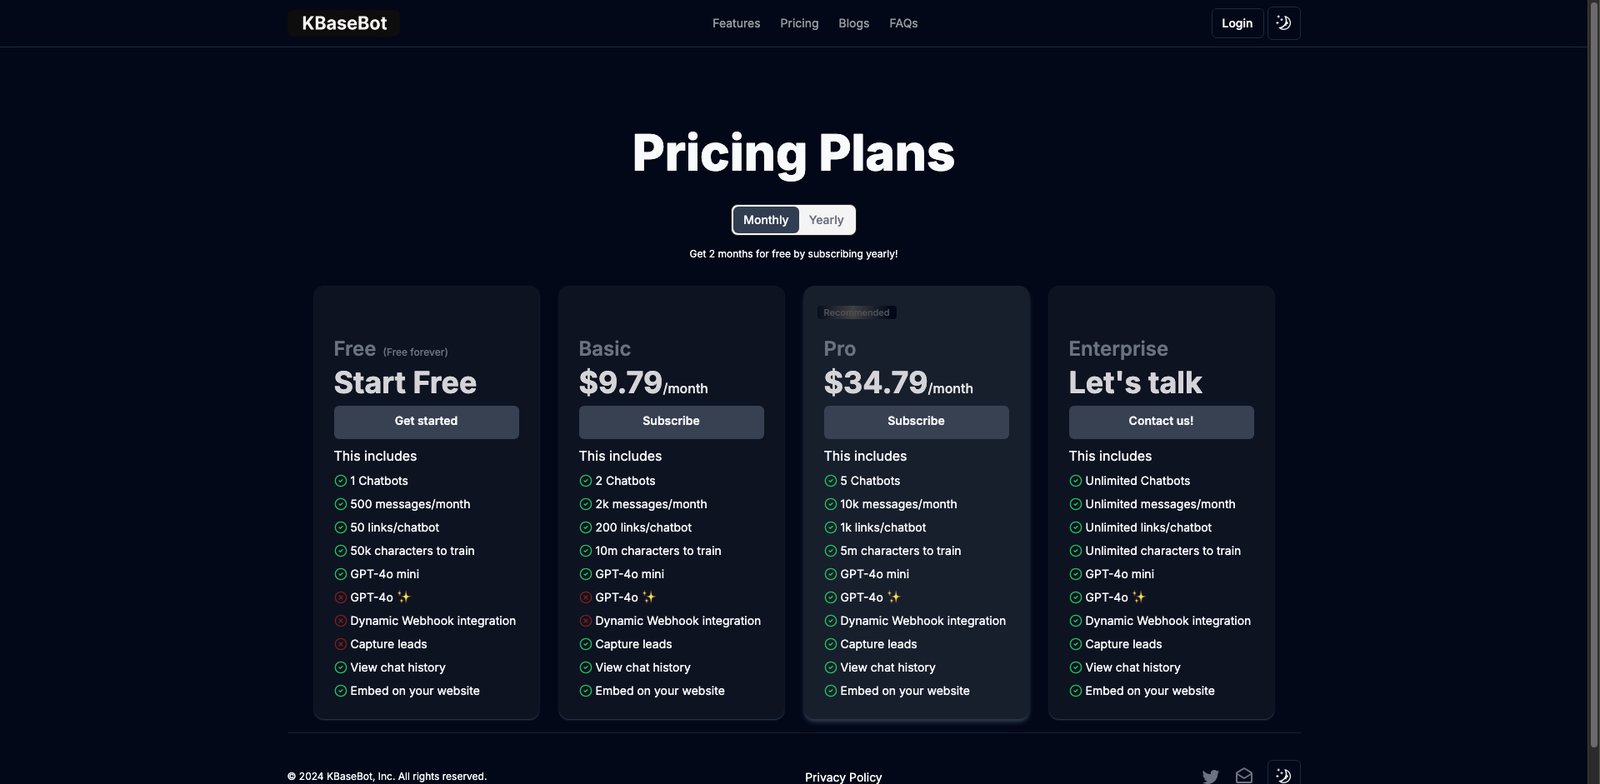Screen dimensions: 1600x784
Task: Open the Features nav item
Action: (736, 23)
